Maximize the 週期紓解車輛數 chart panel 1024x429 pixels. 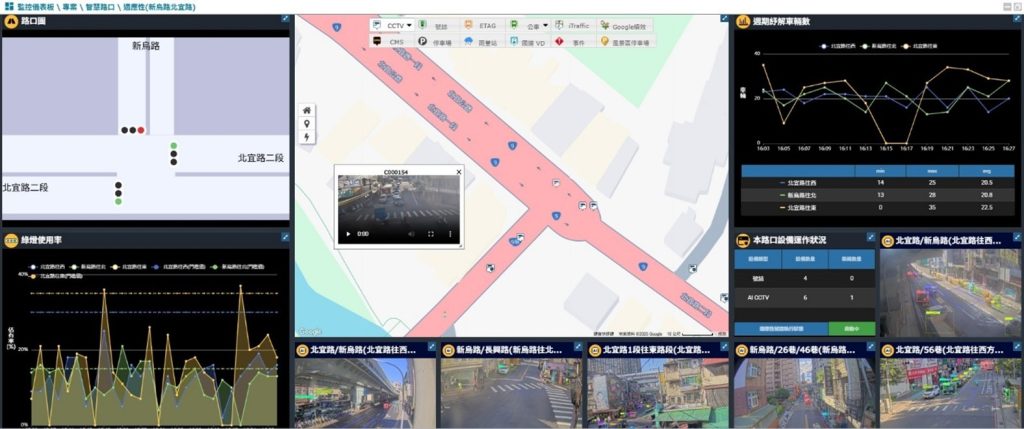click(1014, 20)
